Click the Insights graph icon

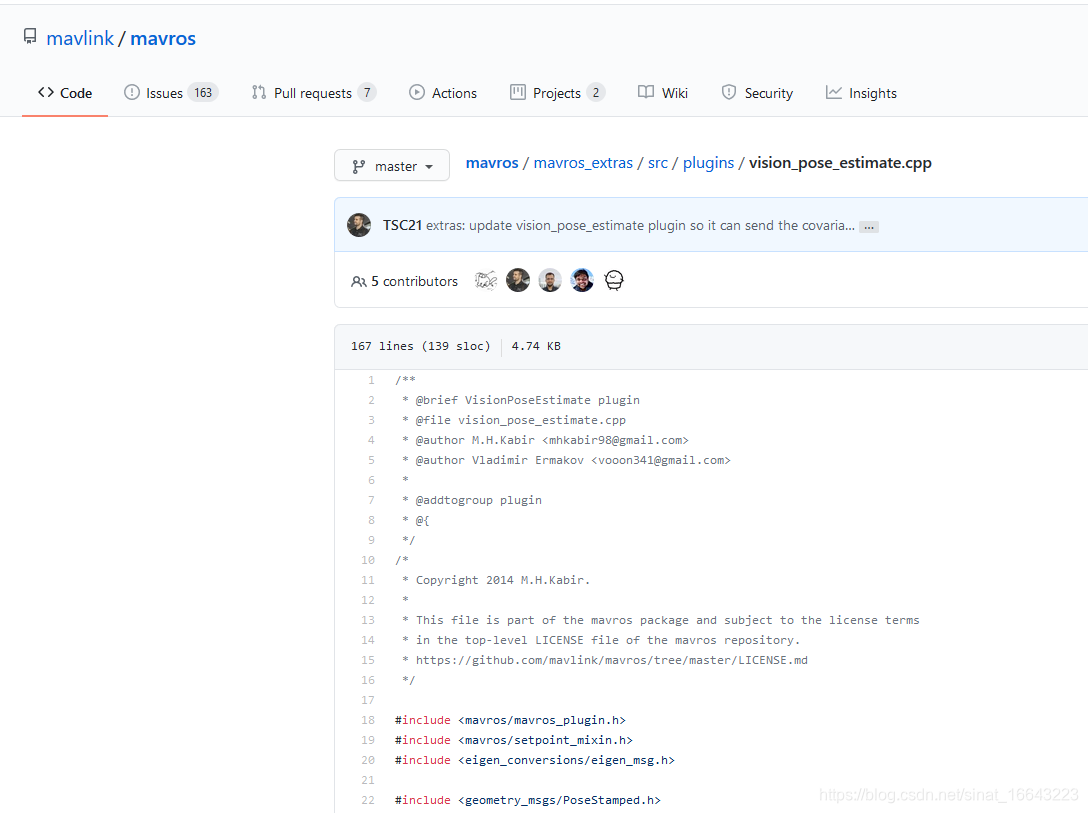(833, 92)
